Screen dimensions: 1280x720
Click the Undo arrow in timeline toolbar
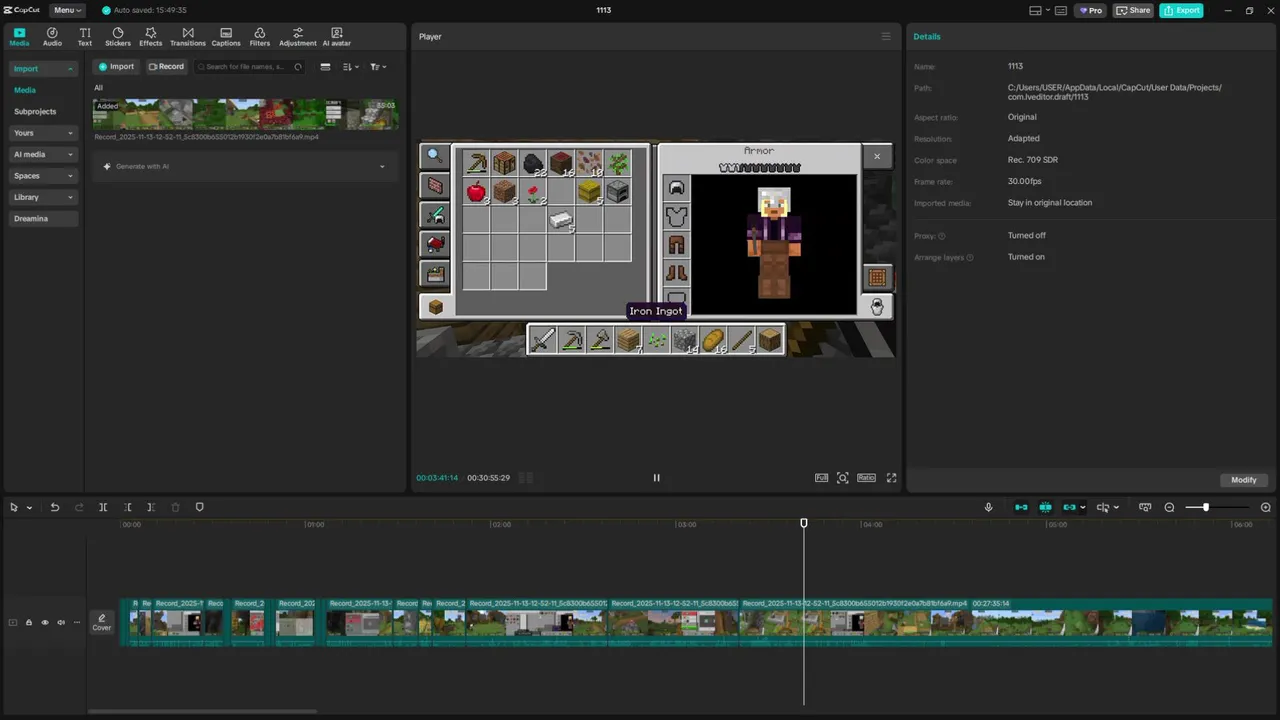click(55, 507)
